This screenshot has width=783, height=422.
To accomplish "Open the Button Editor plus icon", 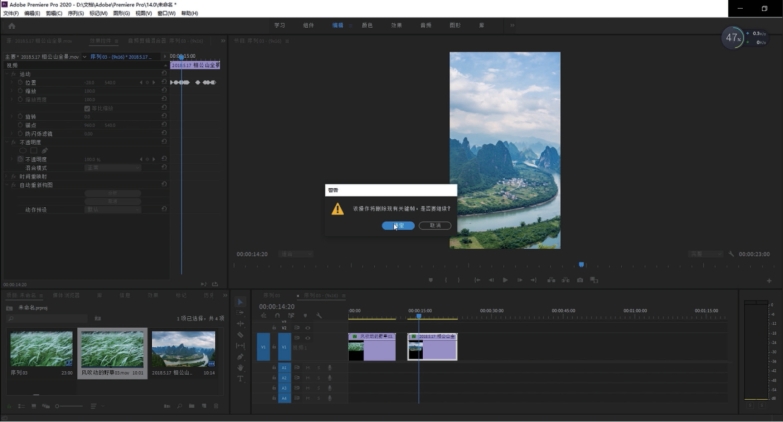I will pos(769,281).
